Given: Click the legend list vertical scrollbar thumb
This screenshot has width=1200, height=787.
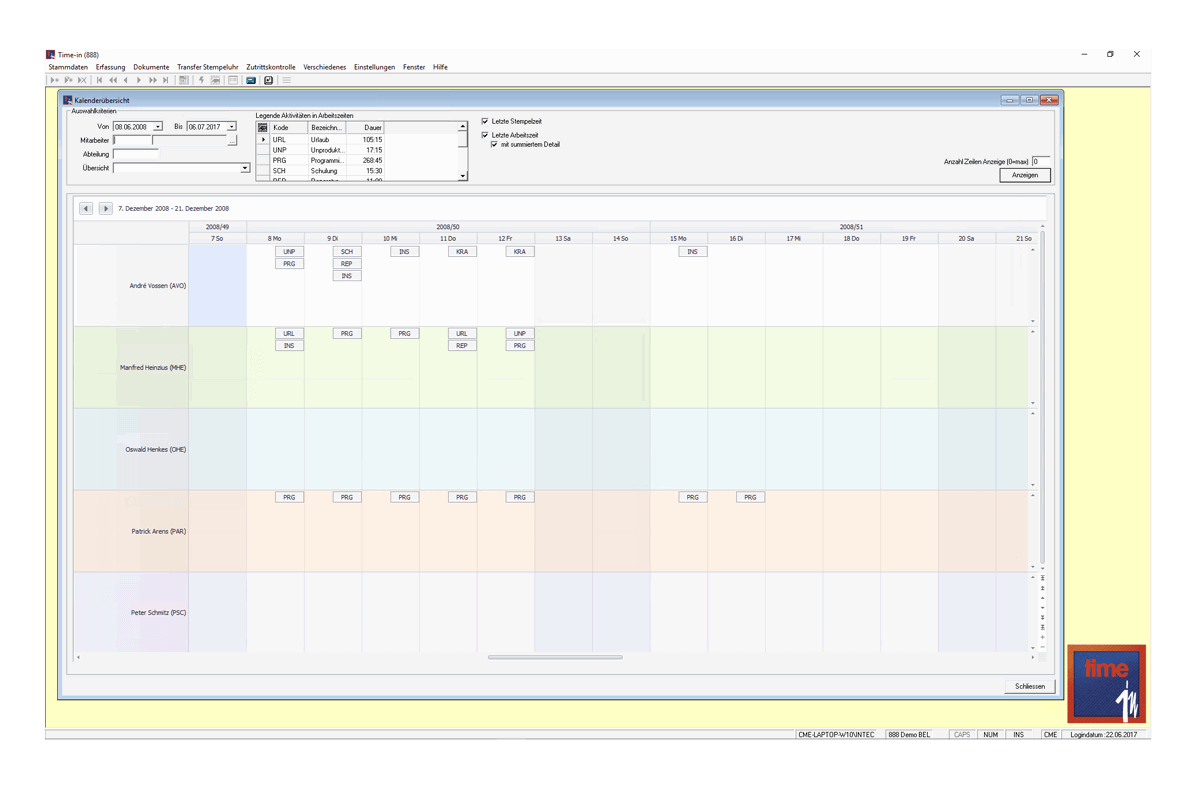Looking at the screenshot, I should click(x=462, y=140).
